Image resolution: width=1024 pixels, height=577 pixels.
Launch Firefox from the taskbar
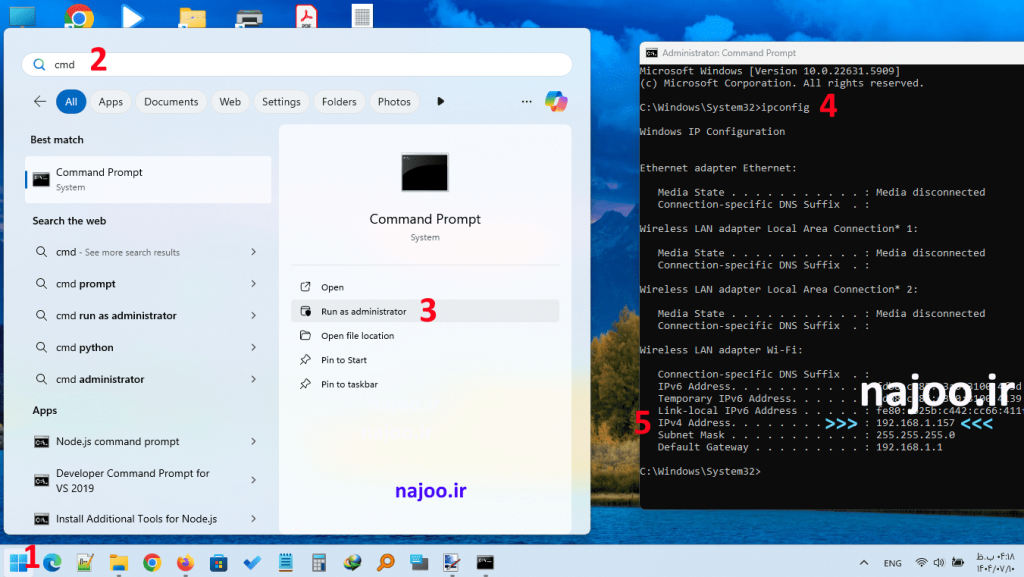[x=185, y=562]
